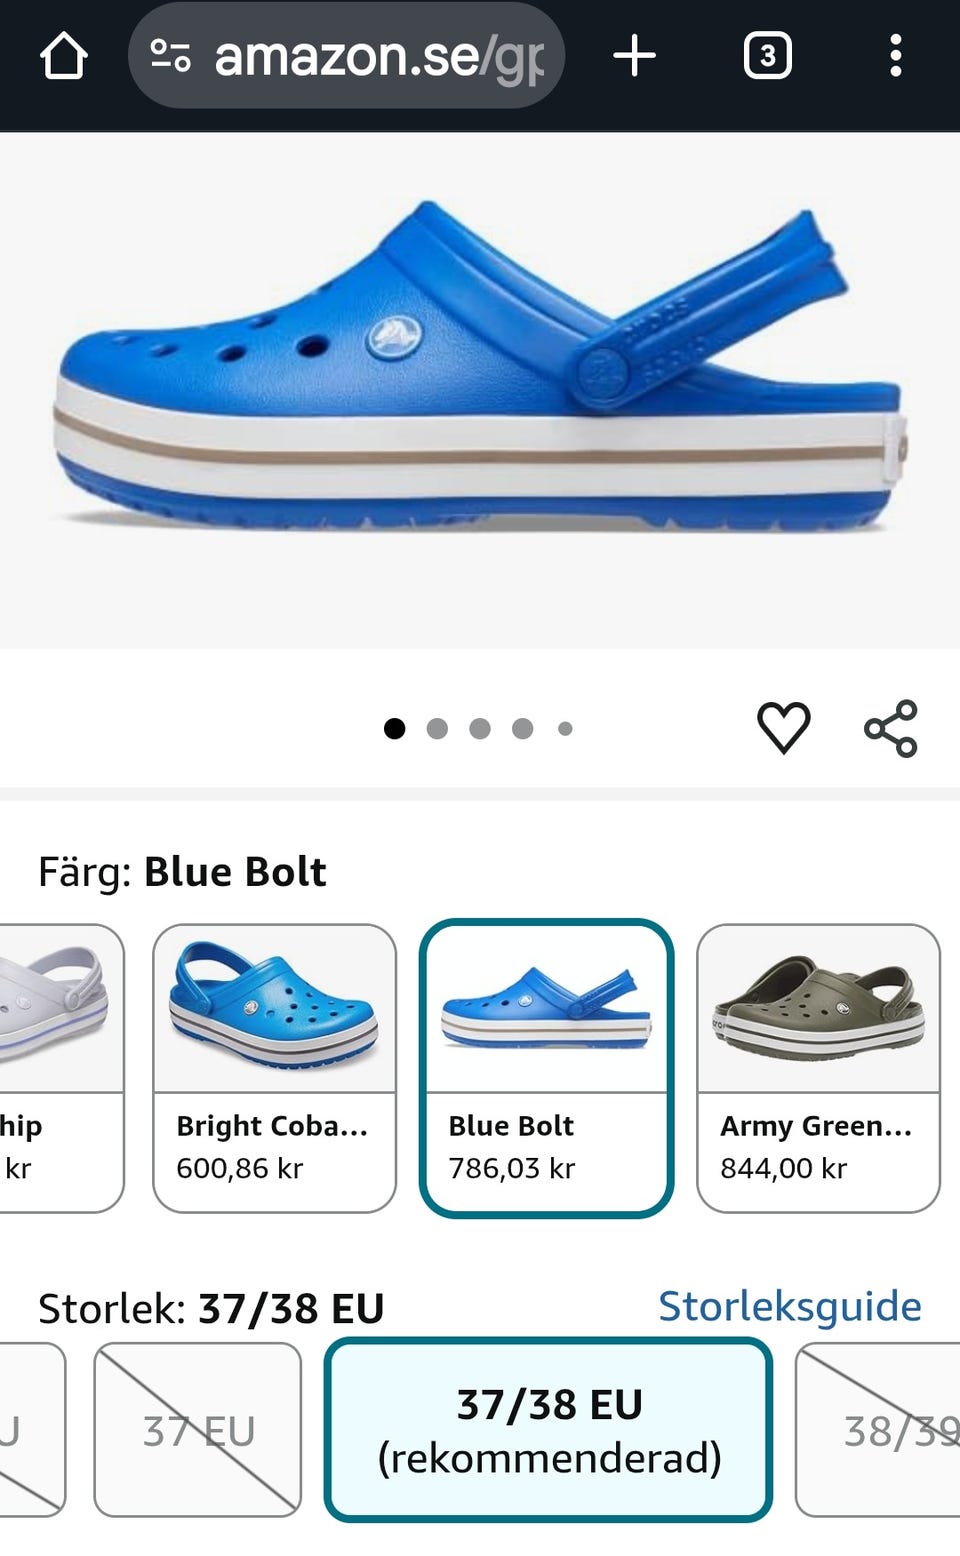Jump to the third image carousel dot
960x1556 pixels.
click(x=480, y=729)
